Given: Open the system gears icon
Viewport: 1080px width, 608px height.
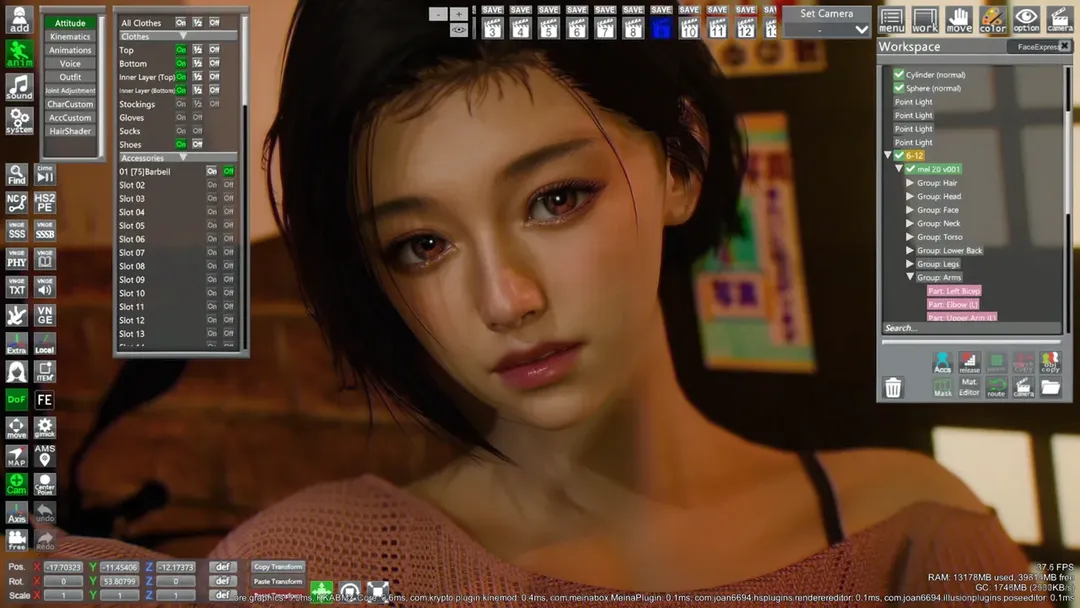Looking at the screenshot, I should point(19,120).
